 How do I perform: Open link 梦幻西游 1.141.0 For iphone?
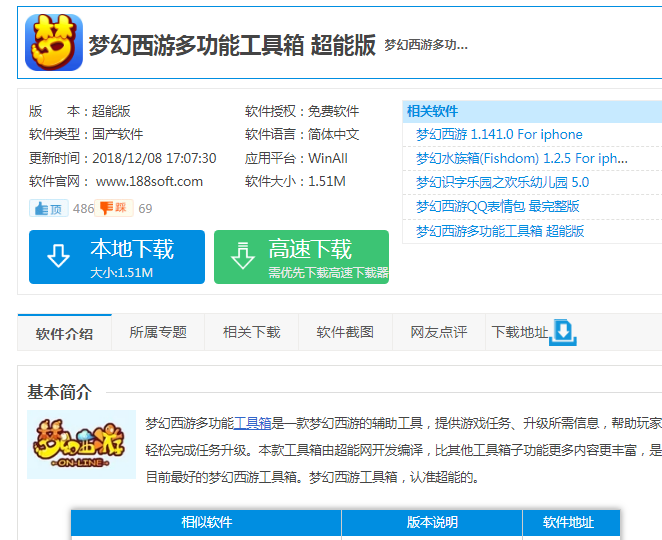pyautogui.click(x=499, y=135)
